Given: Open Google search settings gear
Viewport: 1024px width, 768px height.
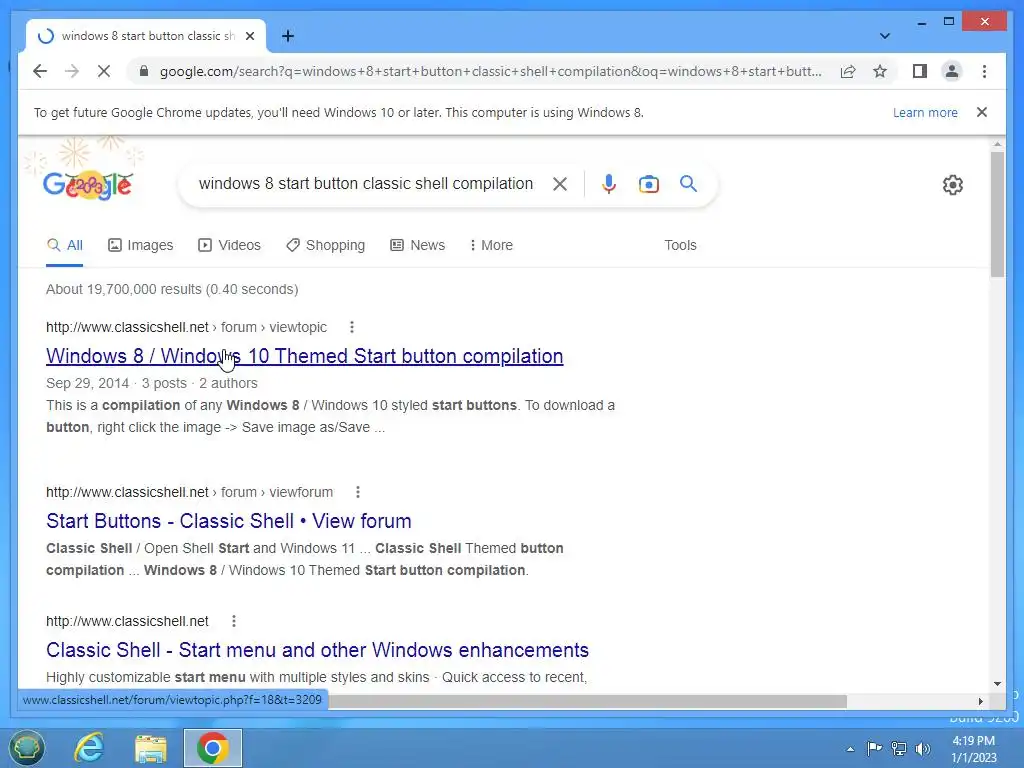Looking at the screenshot, I should [952, 185].
